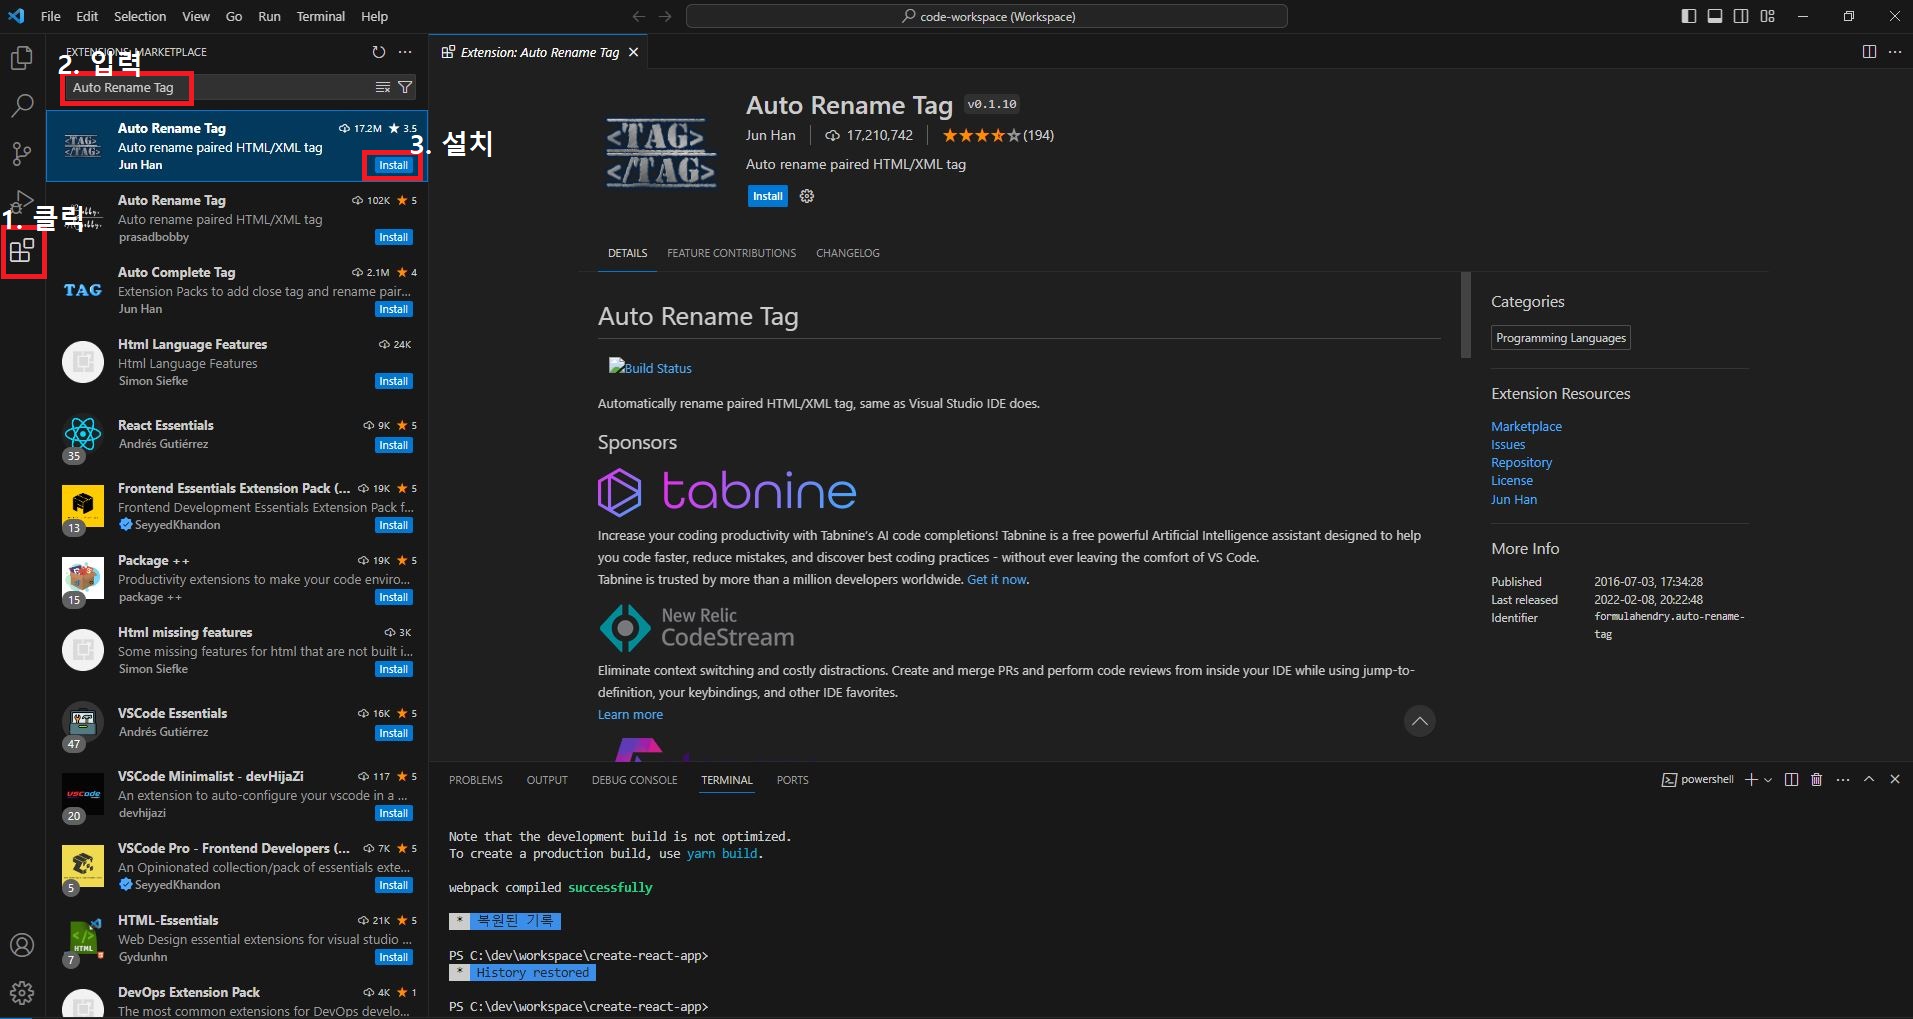Switch to the Debug Console tab

tap(634, 780)
